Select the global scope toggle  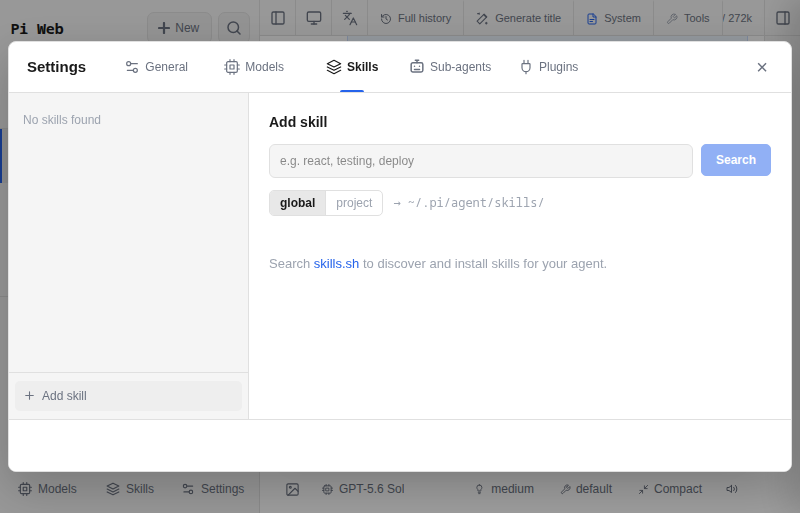coord(297,203)
